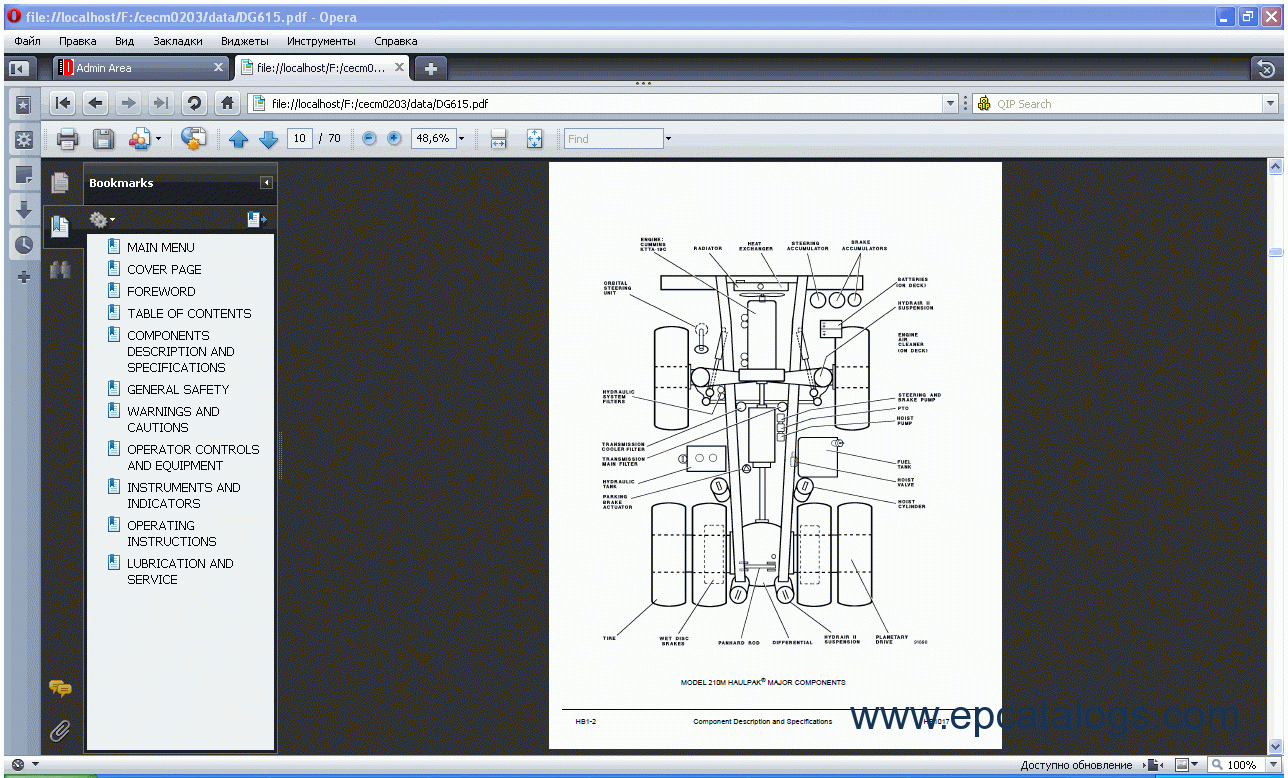Open the Справка menu
1288x778 pixels.
396,41
